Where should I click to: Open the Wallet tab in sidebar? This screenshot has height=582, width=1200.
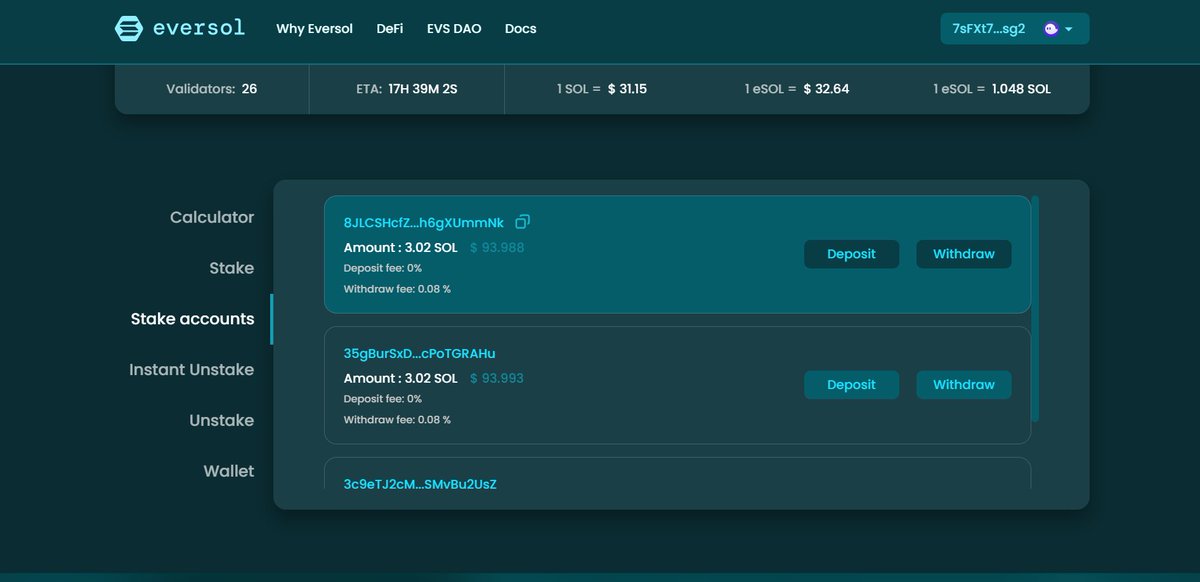229,471
